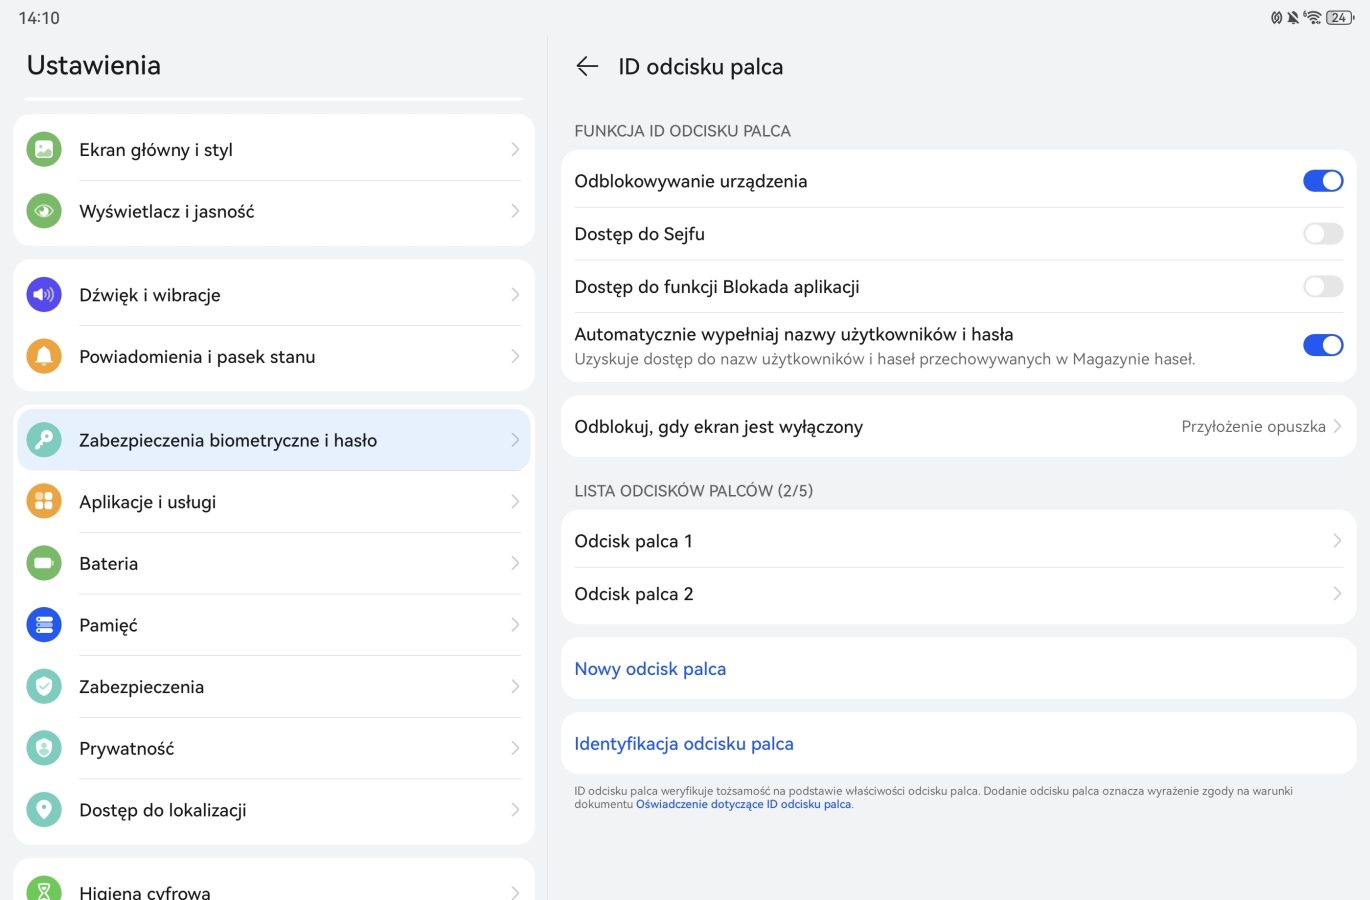Tap the Aplikacje i usługi grid icon
The width and height of the screenshot is (1370, 900).
coord(44,502)
